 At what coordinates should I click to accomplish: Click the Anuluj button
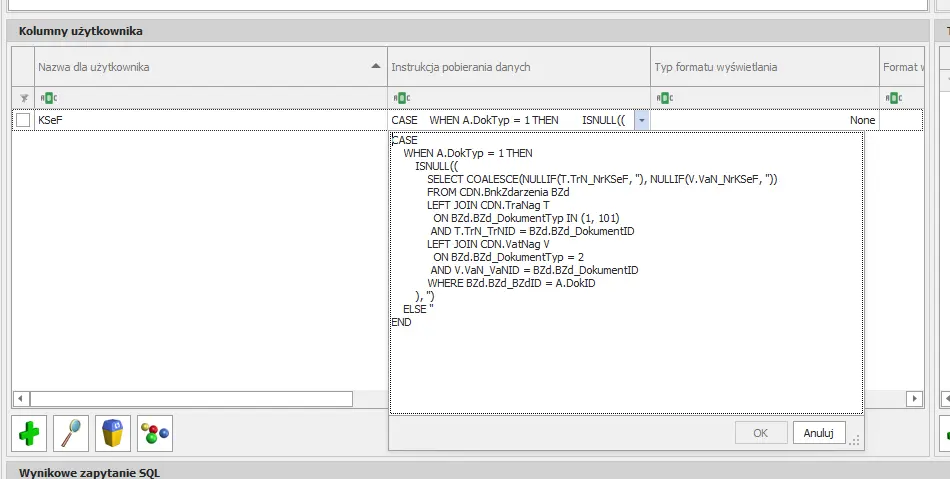pos(819,433)
